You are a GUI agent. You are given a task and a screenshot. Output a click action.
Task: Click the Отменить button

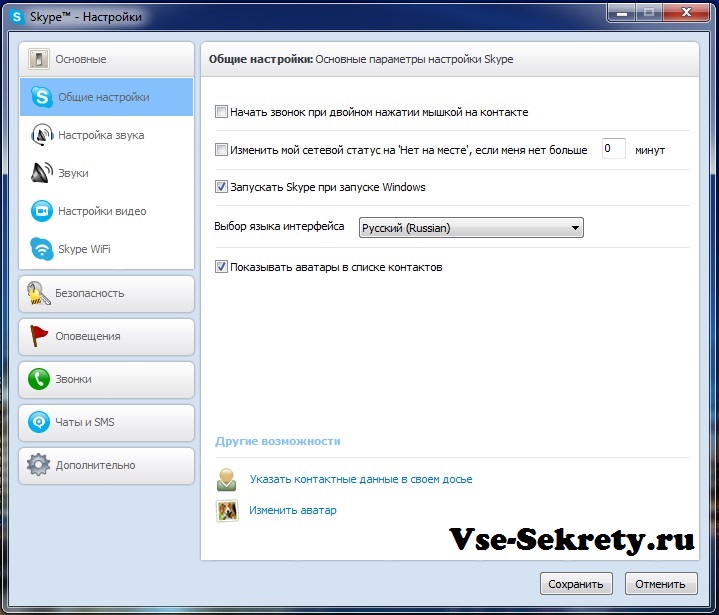[x=661, y=584]
